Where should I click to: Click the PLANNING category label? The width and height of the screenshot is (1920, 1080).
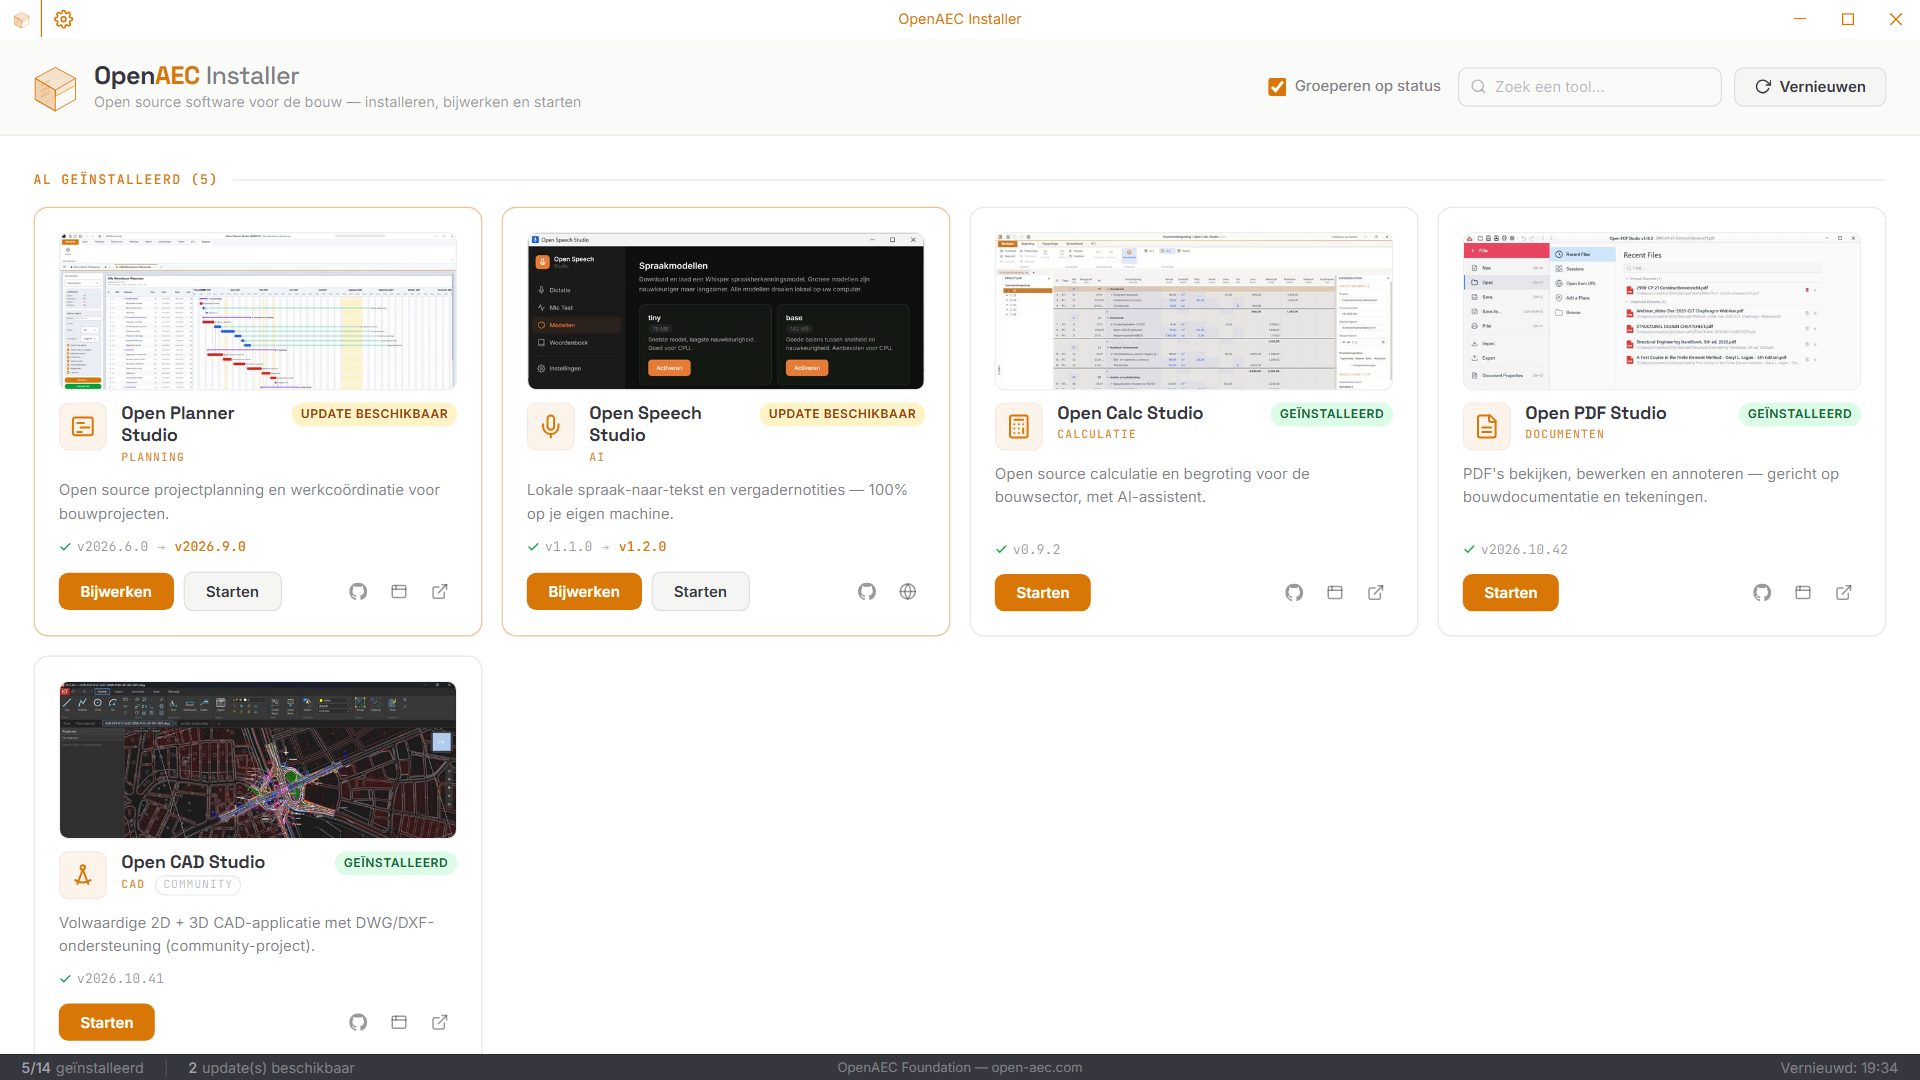[x=153, y=458]
